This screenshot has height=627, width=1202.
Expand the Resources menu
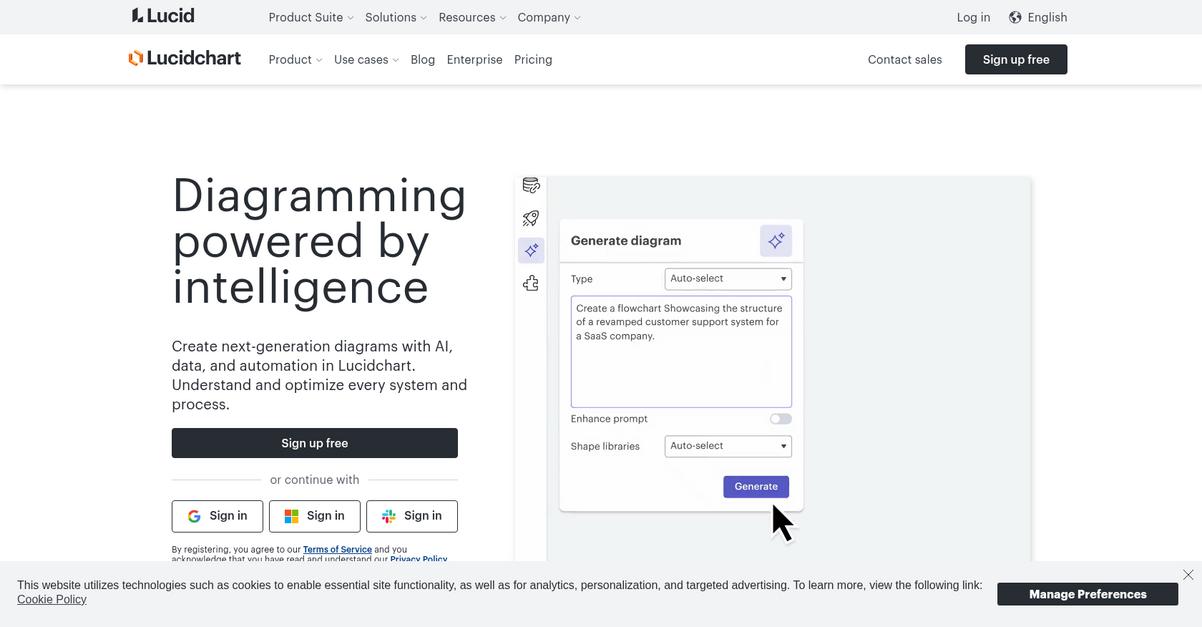click(x=472, y=17)
